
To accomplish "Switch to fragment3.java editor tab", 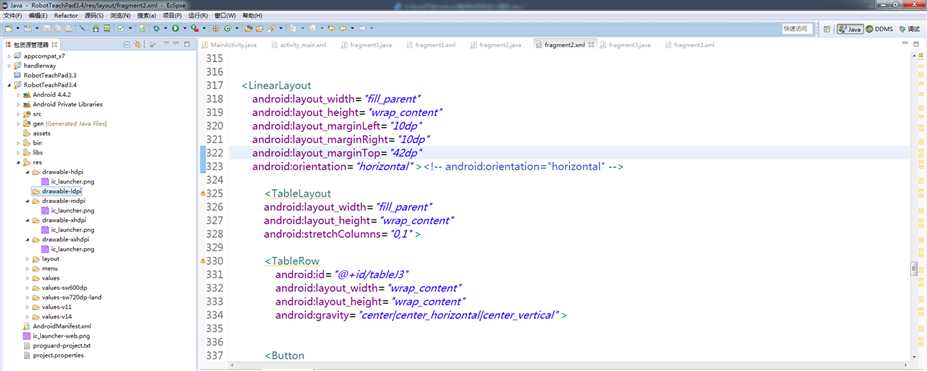I will (625, 45).
